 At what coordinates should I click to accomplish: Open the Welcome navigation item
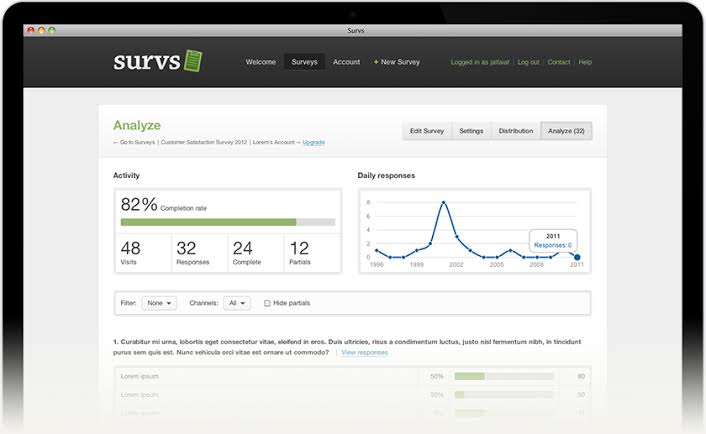261,62
